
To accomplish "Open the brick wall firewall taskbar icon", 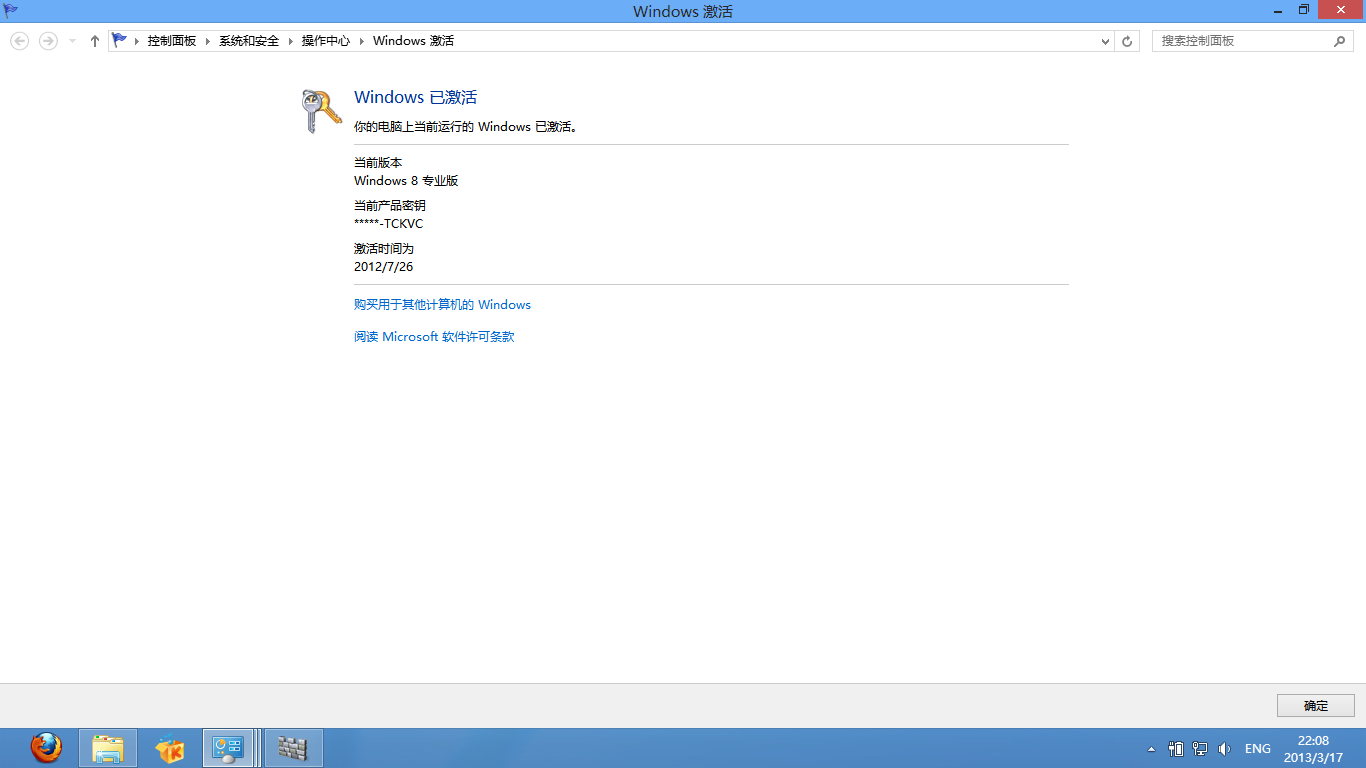I will point(293,748).
